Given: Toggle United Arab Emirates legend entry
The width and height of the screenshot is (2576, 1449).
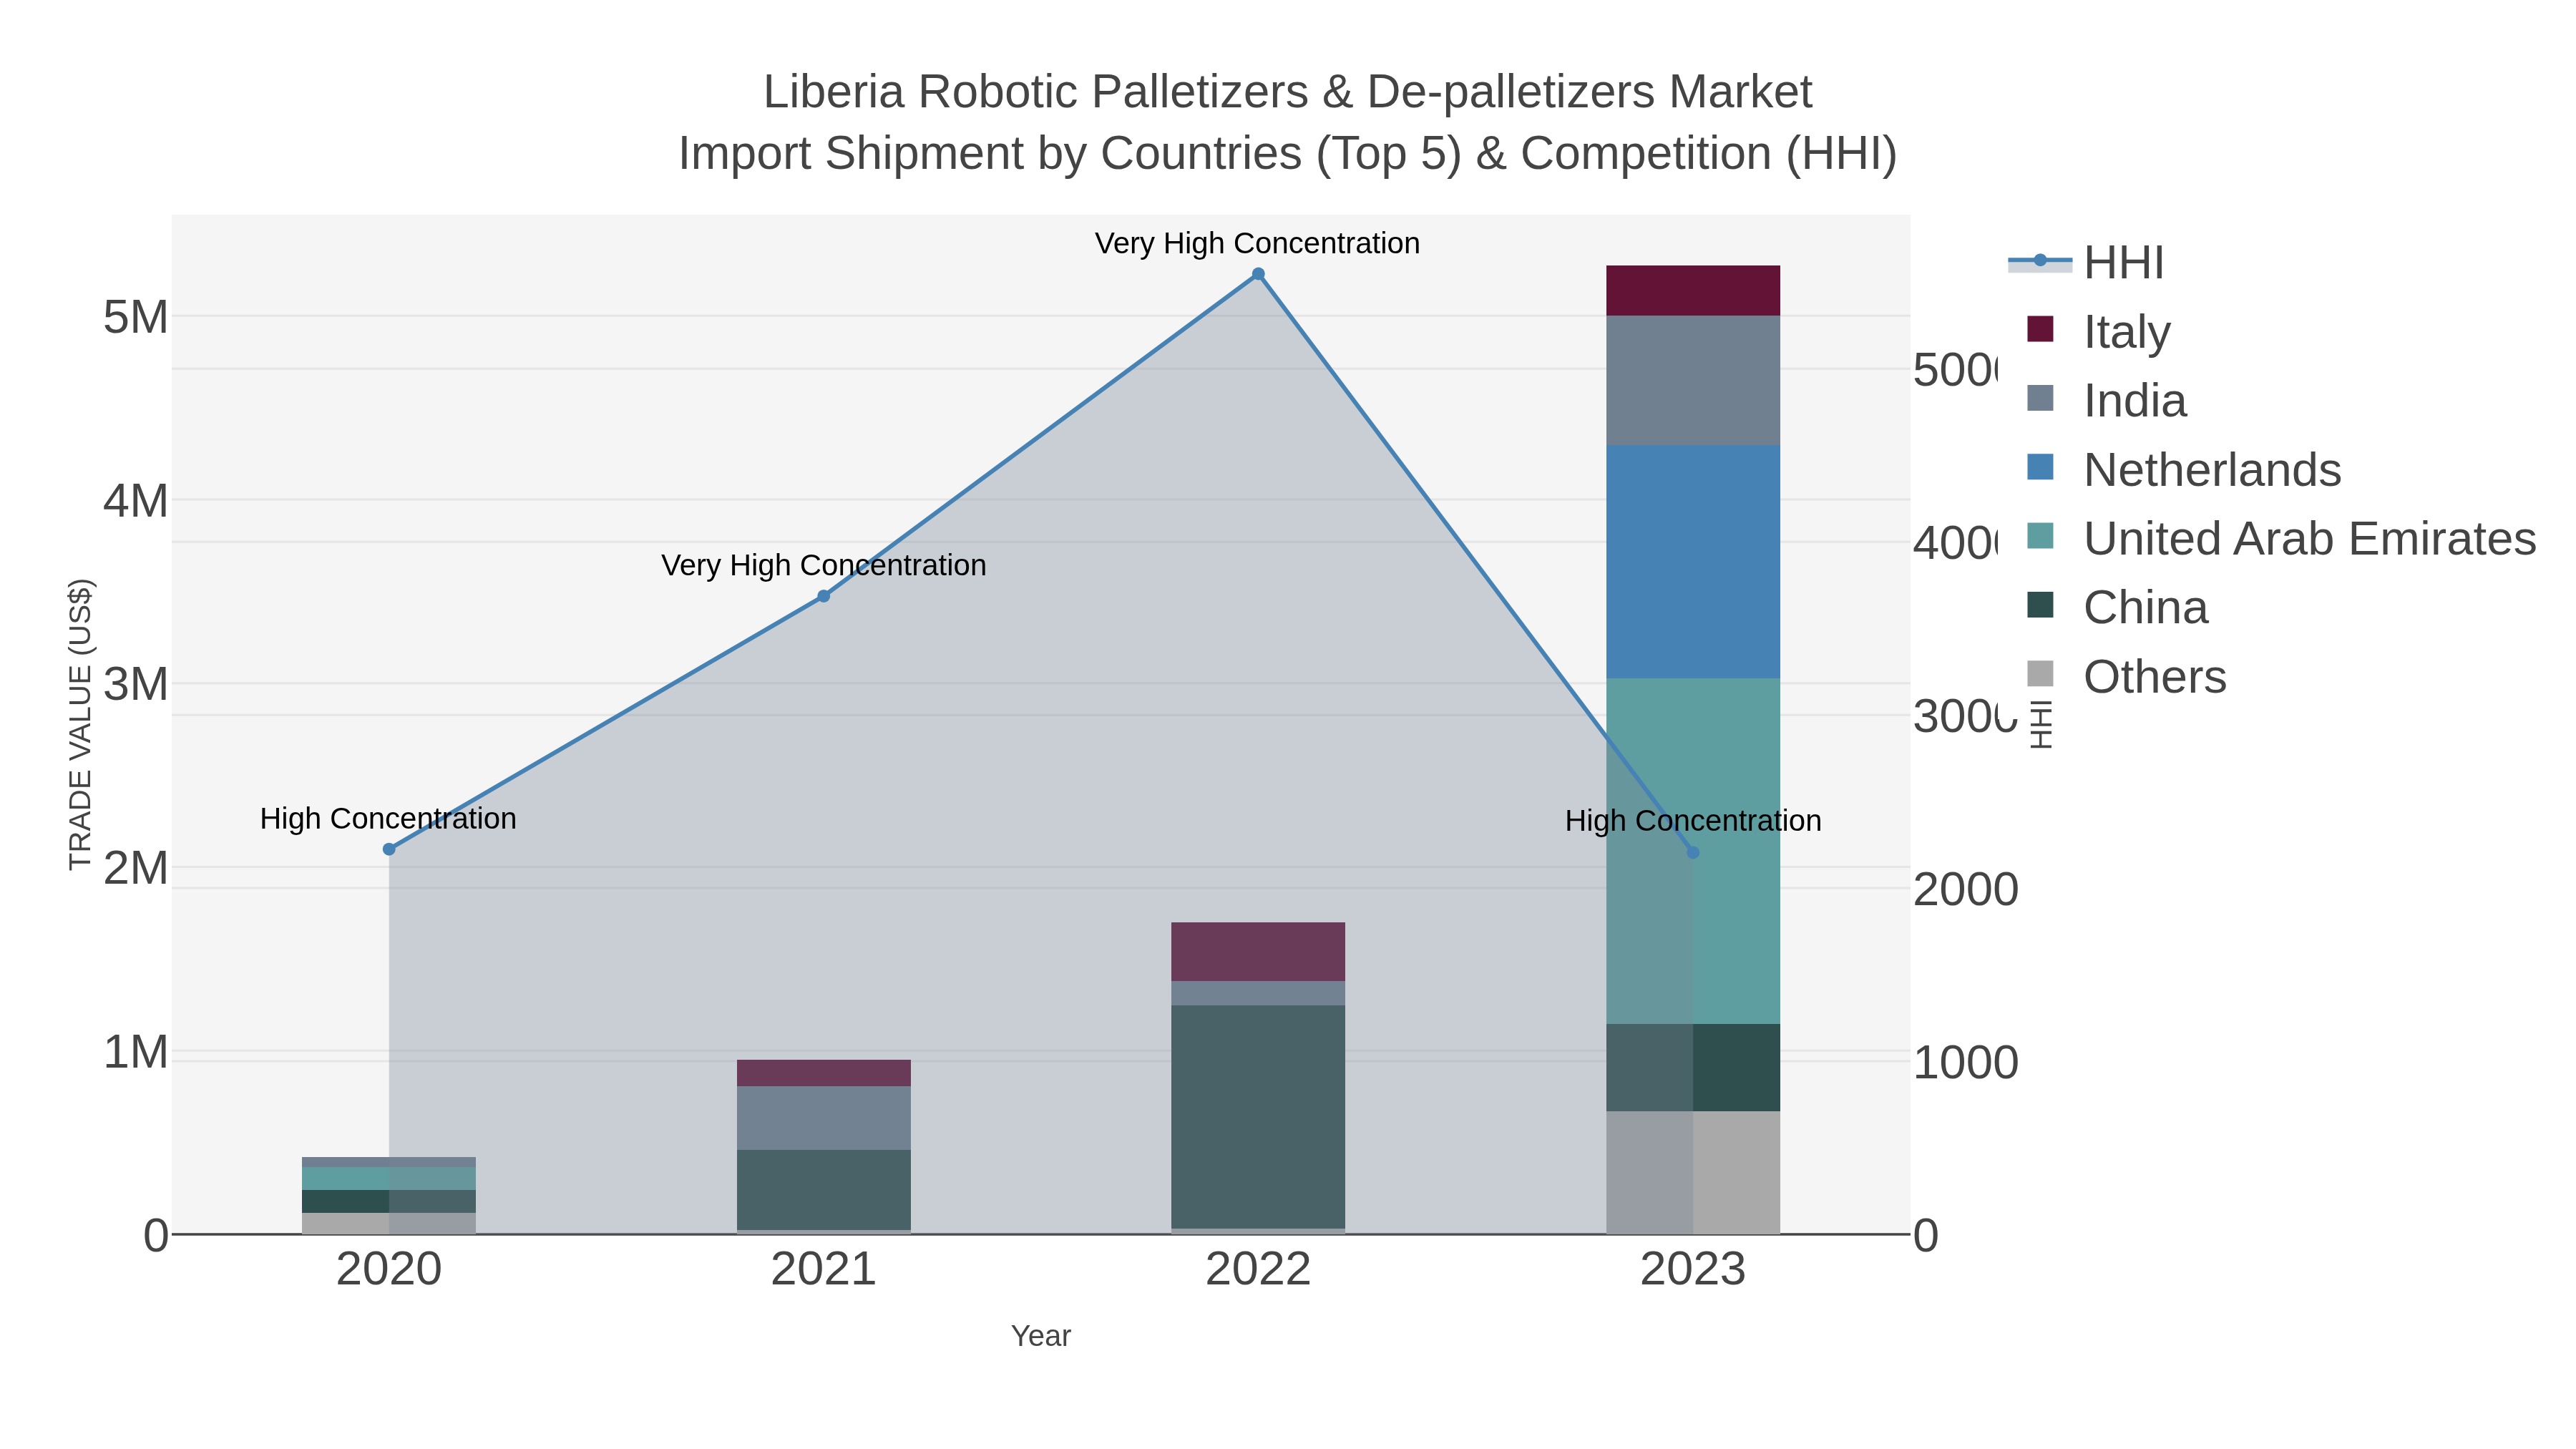Looking at the screenshot, I should (x=2281, y=539).
